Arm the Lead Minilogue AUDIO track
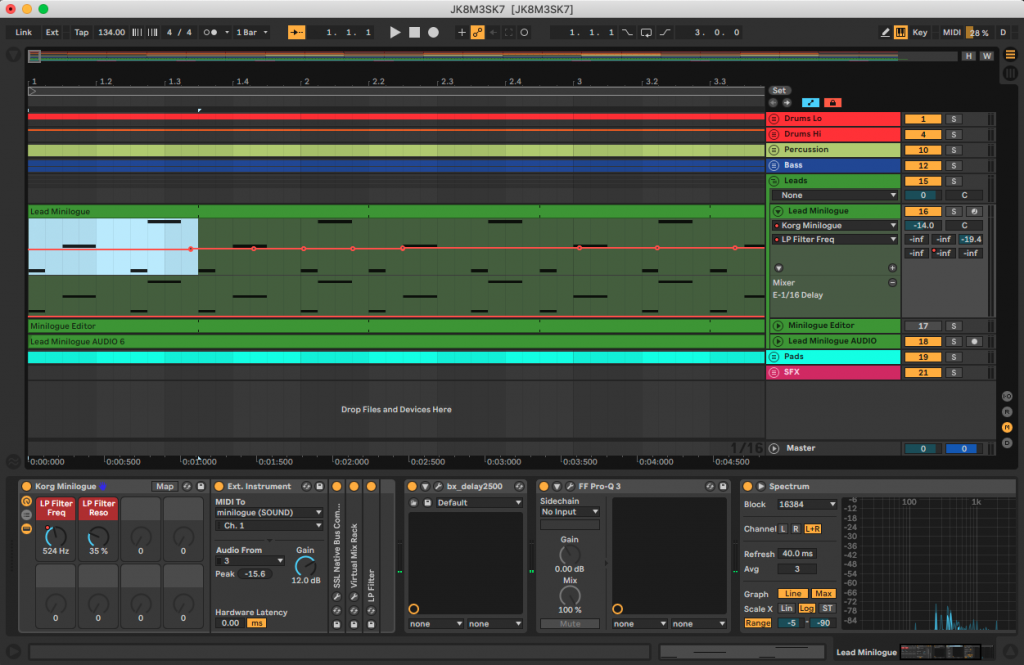 974,341
